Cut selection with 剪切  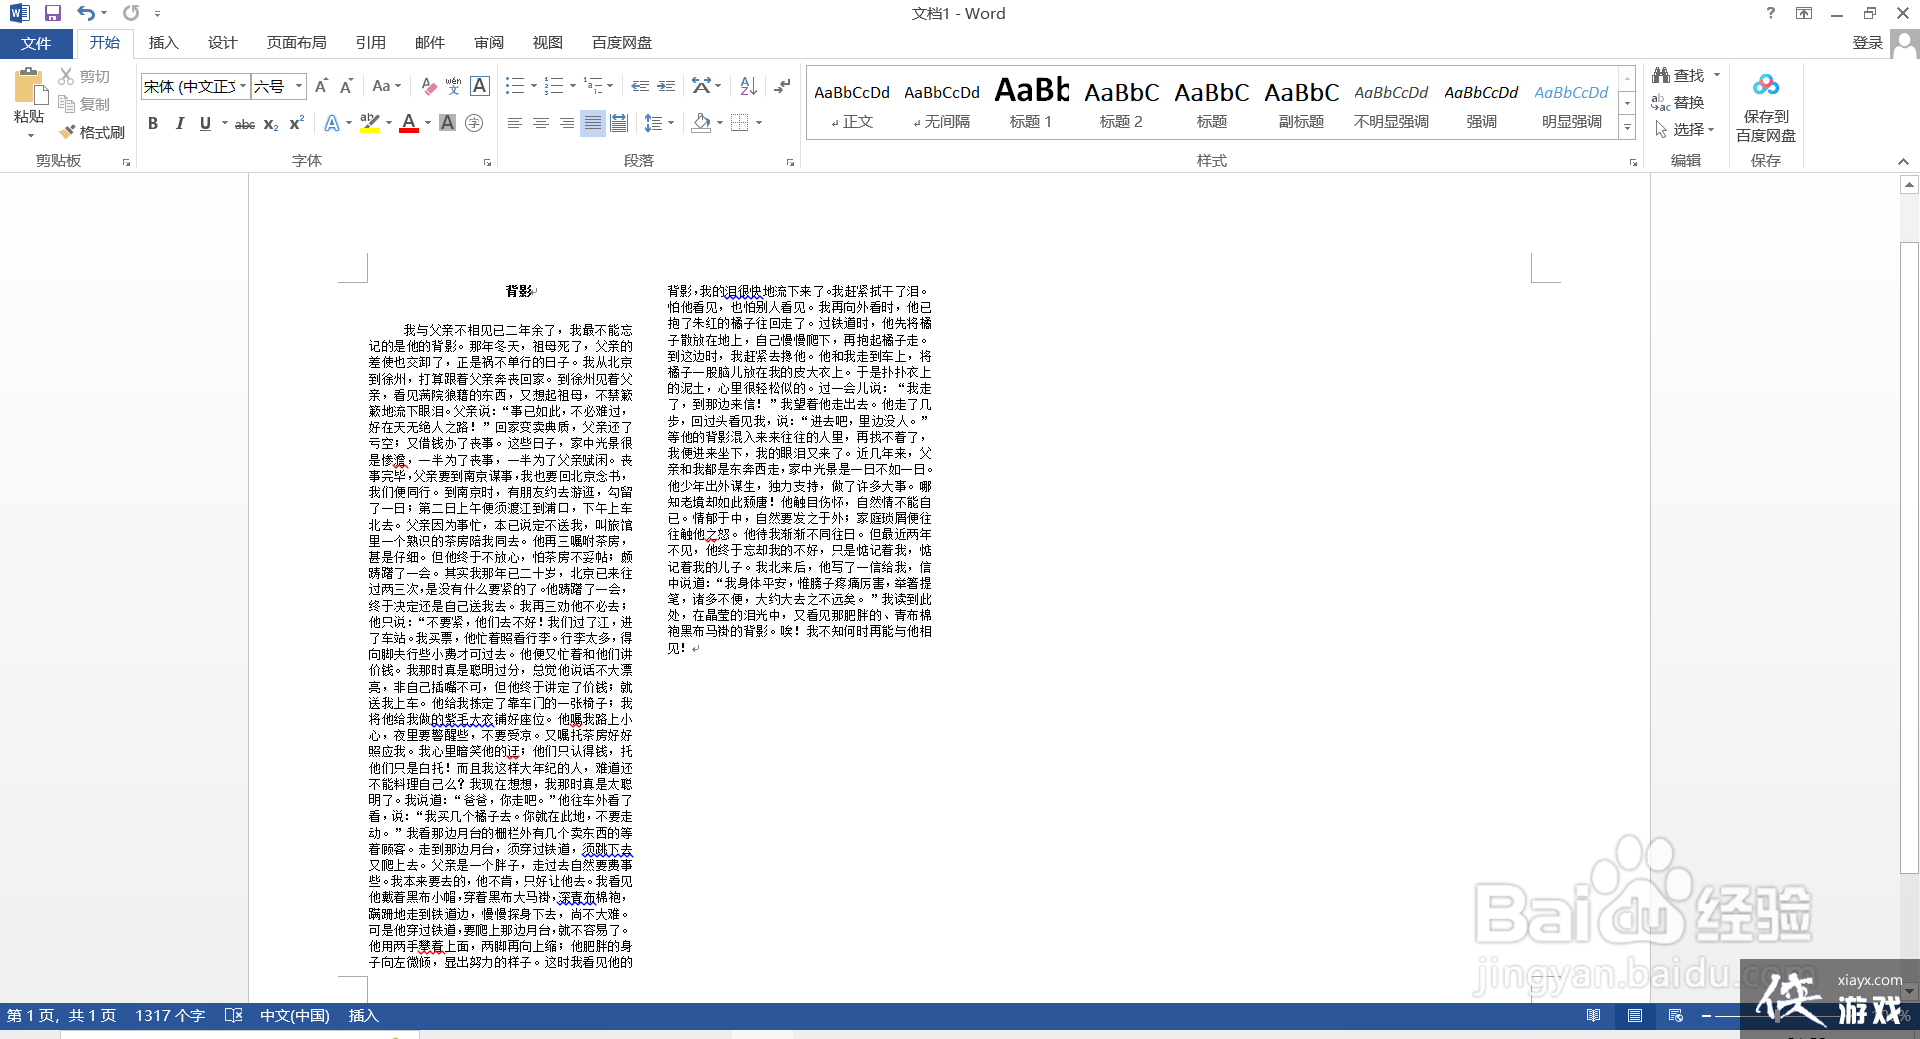point(84,76)
